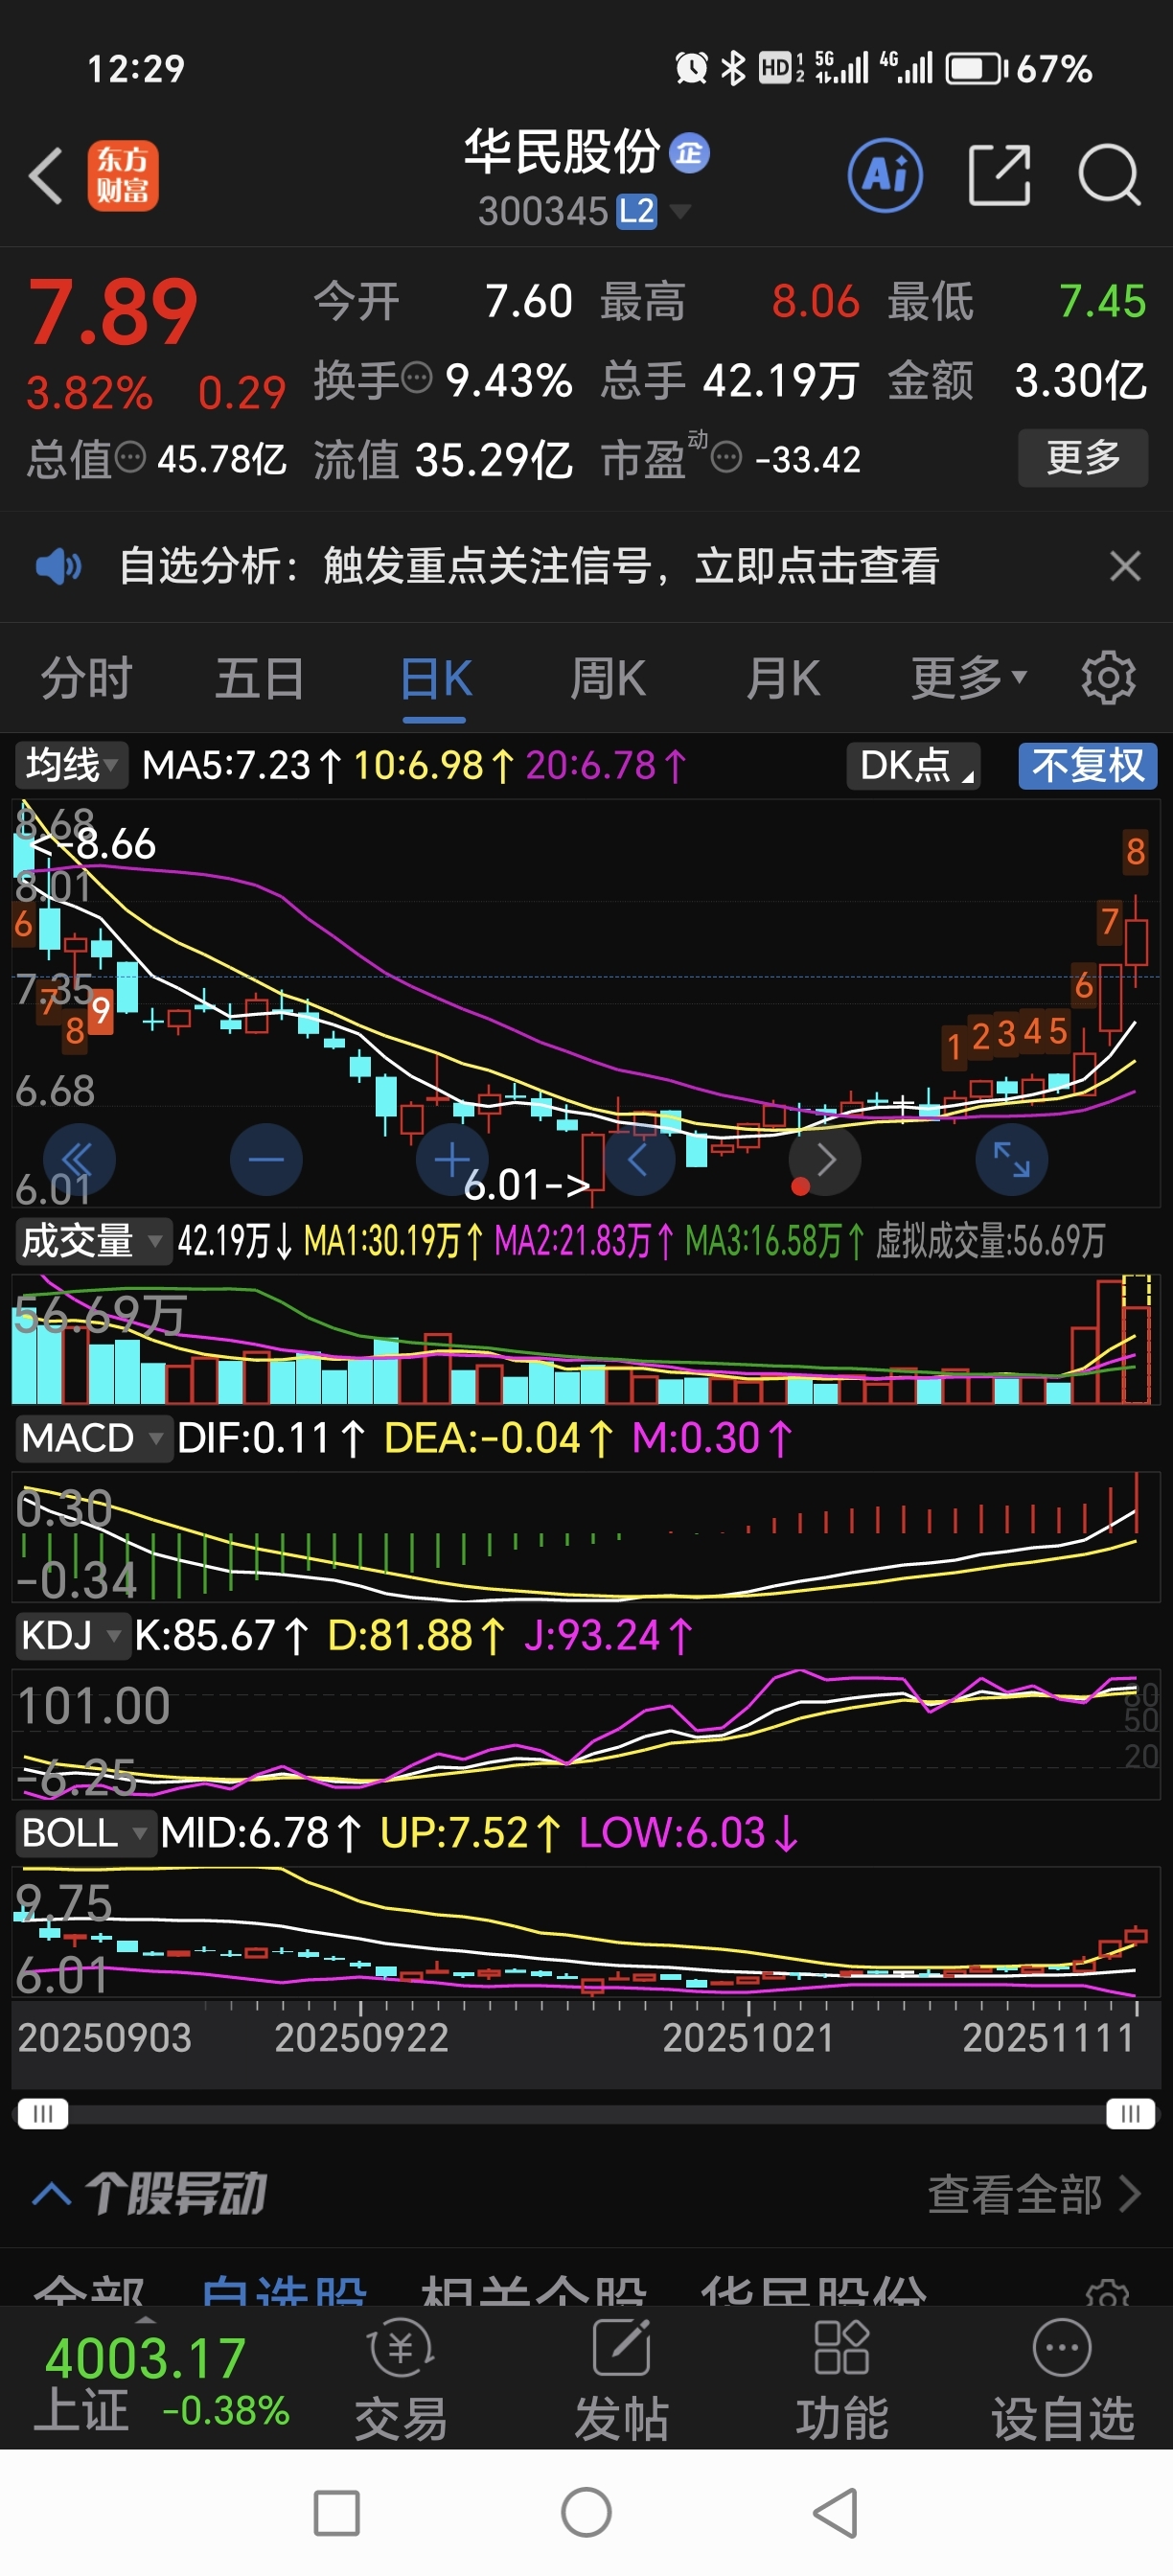This screenshot has width=1173, height=2576.
Task: Open 更多 chart period dropdown
Action: coord(969,678)
